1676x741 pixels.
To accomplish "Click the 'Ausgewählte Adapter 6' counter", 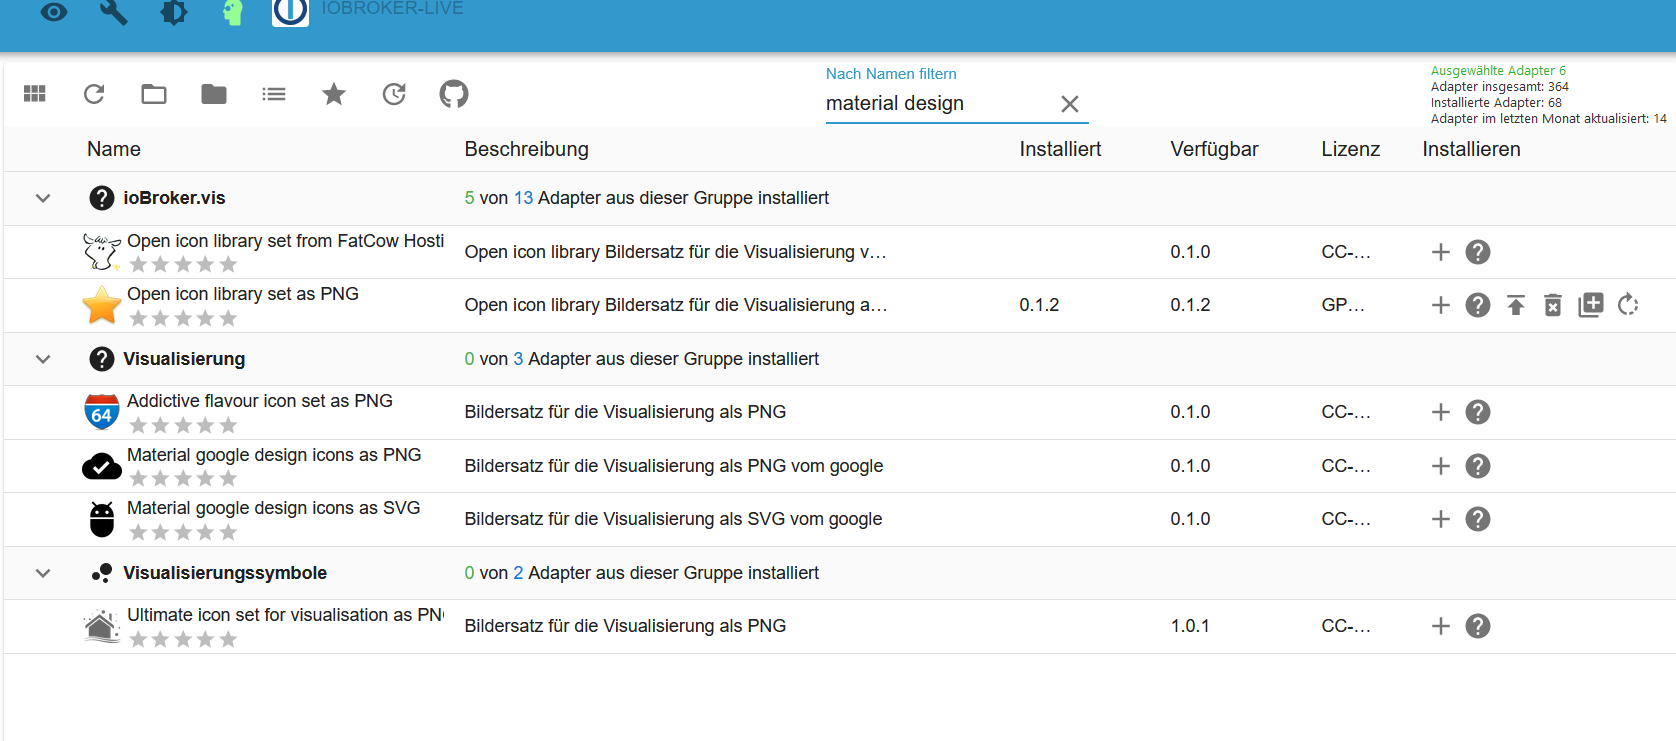I will tap(1498, 71).
